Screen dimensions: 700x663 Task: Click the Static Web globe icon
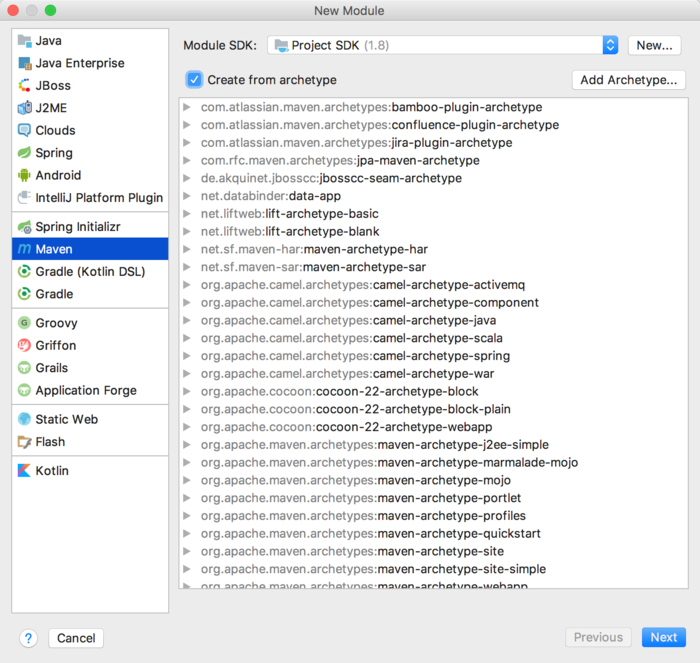[24, 419]
